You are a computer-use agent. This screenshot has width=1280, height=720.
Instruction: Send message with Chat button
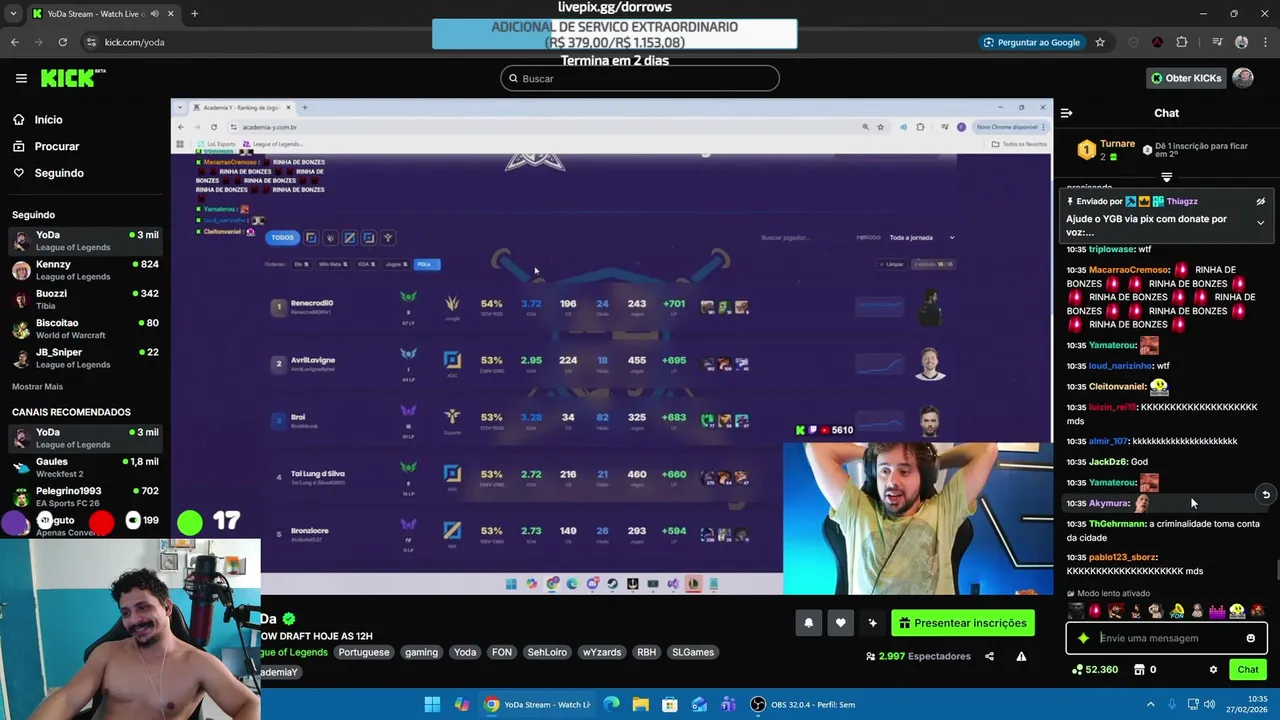tap(1248, 670)
